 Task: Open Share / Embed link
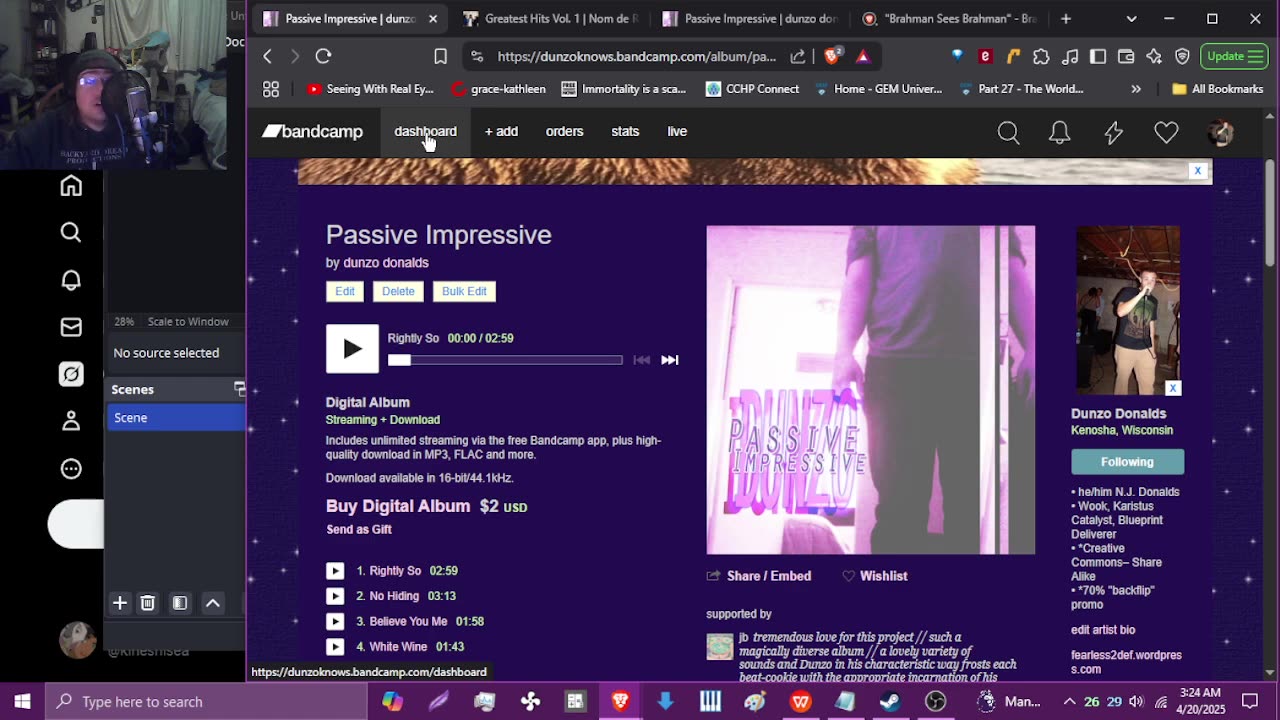click(759, 576)
